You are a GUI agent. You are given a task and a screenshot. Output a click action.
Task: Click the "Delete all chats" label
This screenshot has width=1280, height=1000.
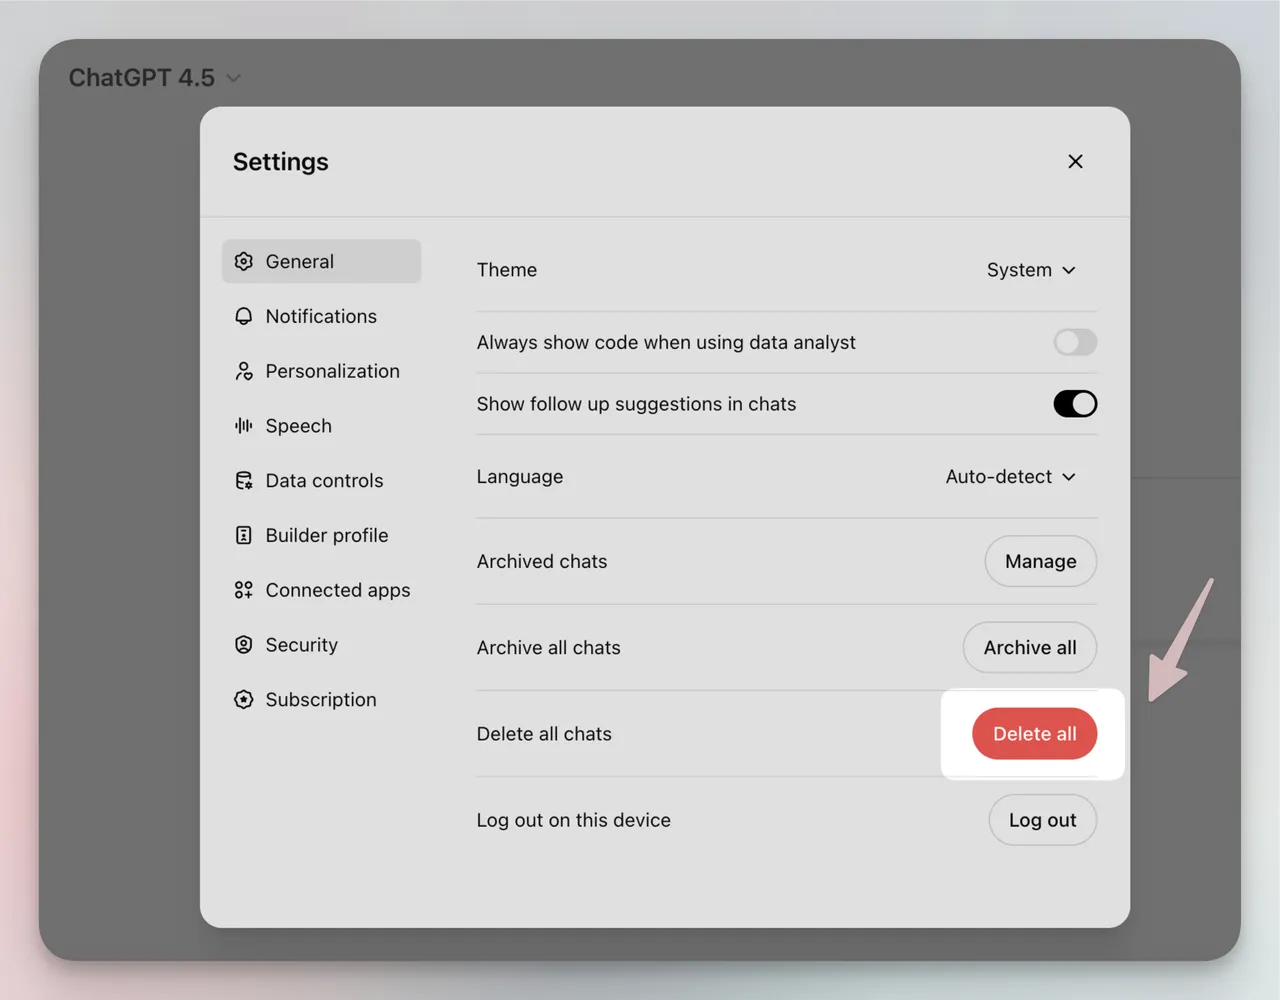pos(544,734)
